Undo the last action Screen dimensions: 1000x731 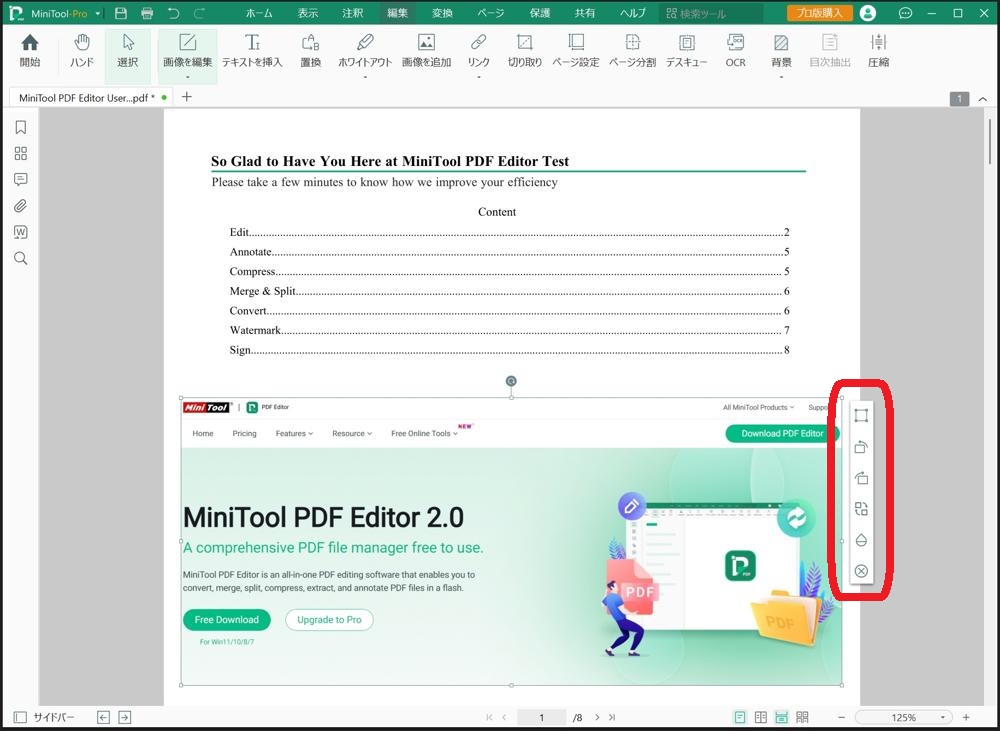[x=173, y=13]
